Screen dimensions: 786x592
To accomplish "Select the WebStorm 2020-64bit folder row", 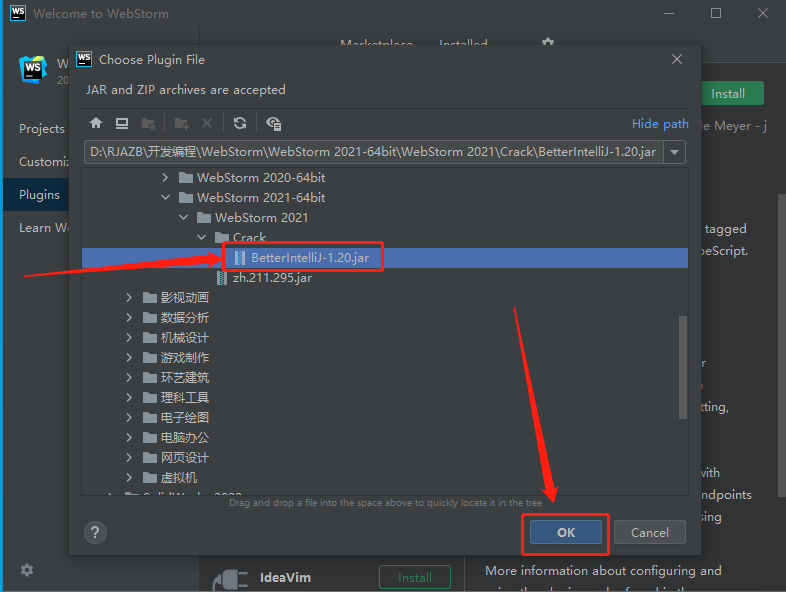I will click(384, 177).
